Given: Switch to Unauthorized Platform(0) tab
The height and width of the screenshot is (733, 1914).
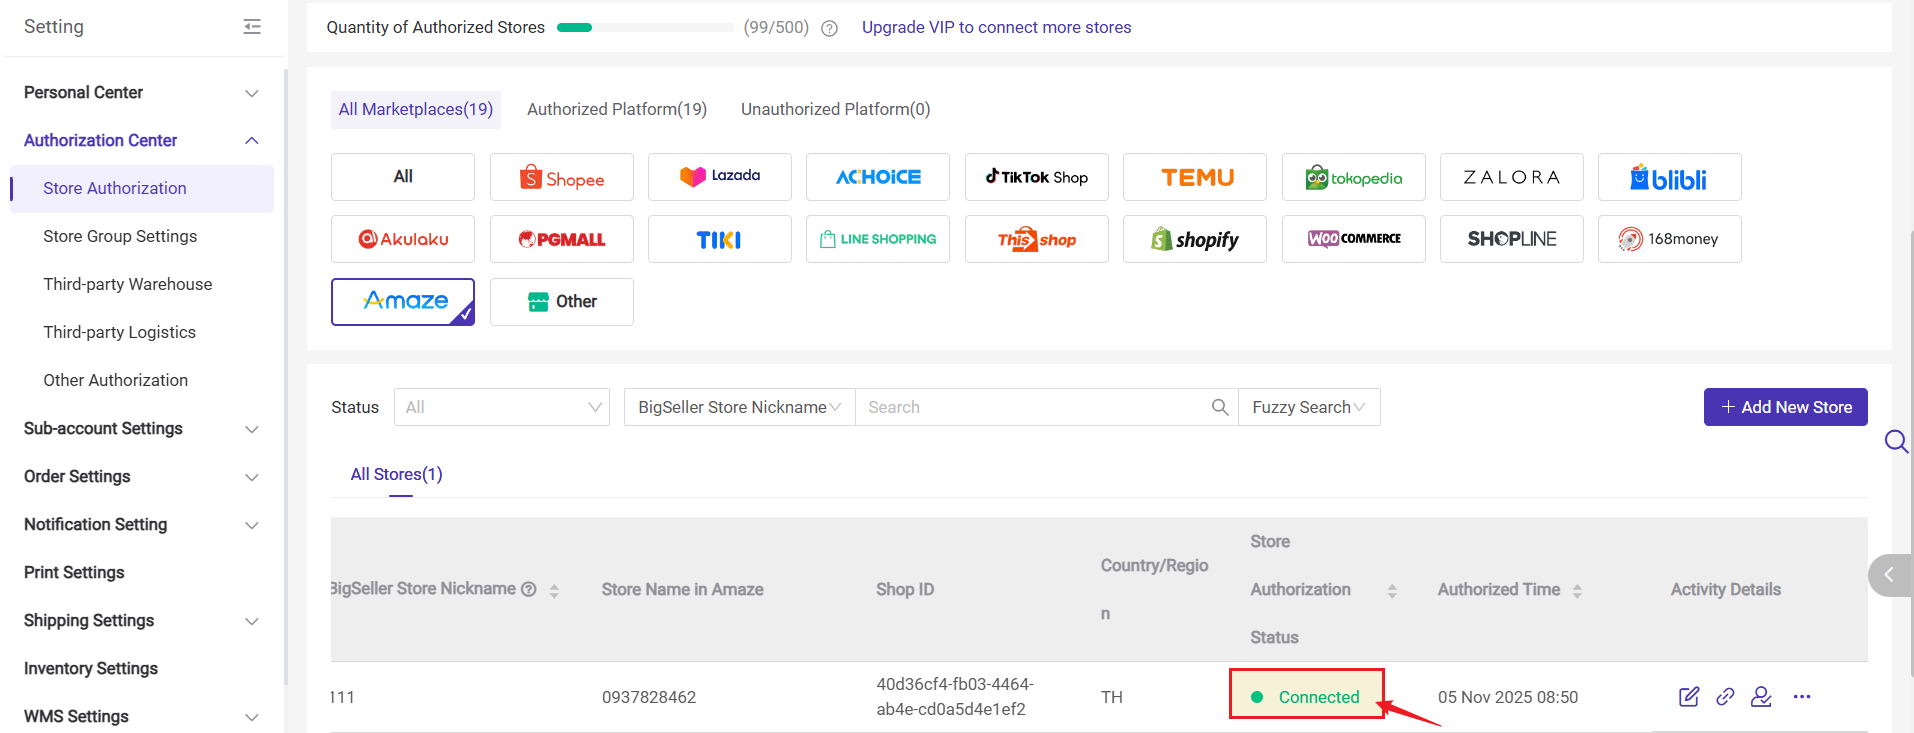Looking at the screenshot, I should coord(835,109).
